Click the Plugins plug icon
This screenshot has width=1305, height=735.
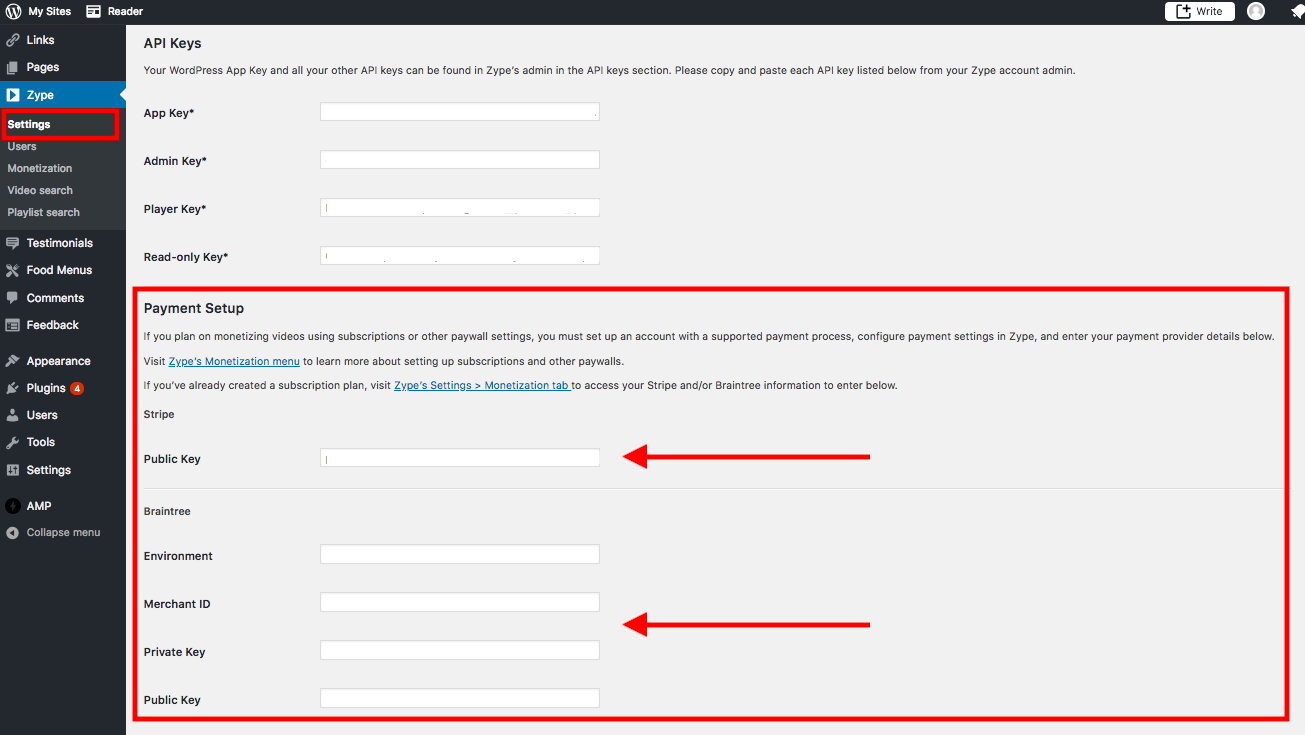[x=12, y=388]
